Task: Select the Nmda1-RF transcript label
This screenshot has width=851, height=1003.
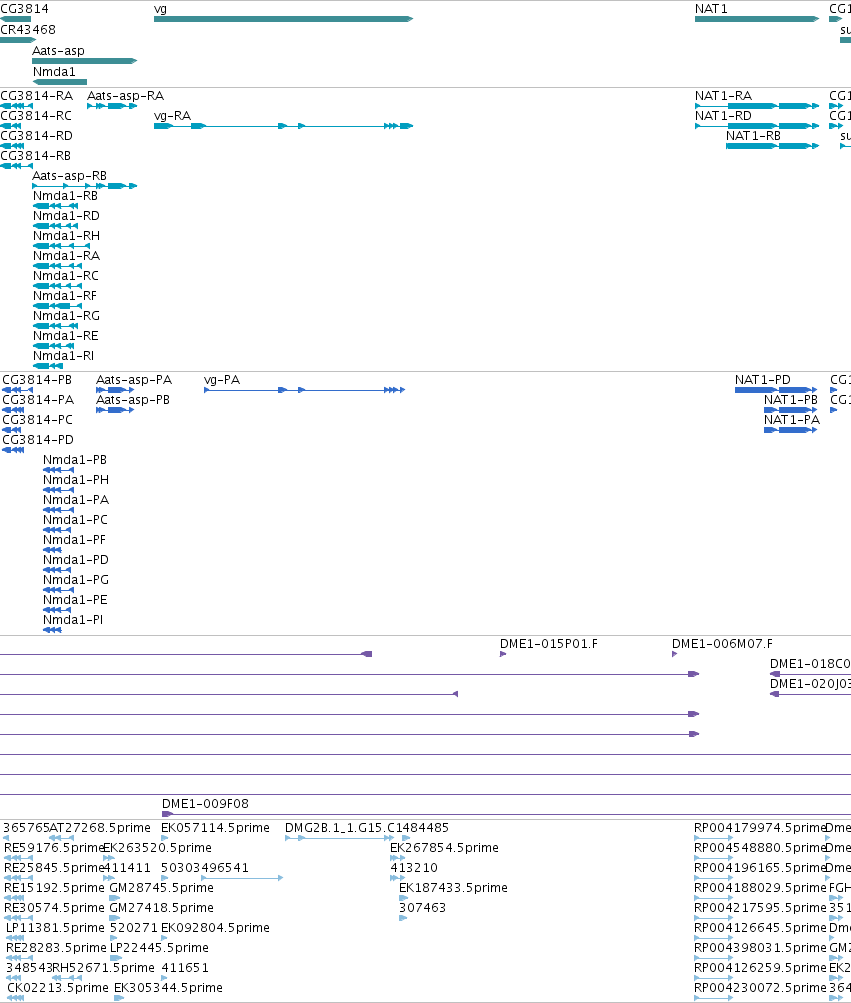Action: pos(65,296)
